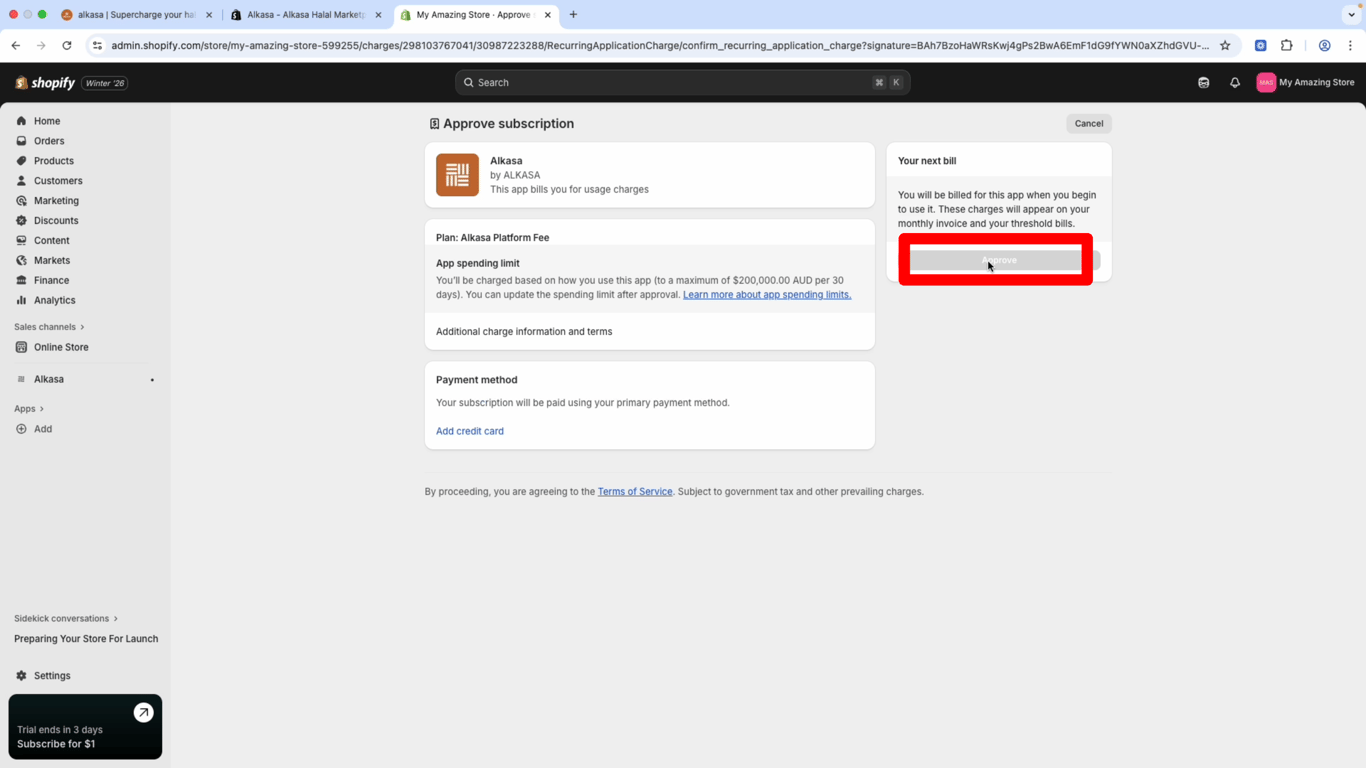Go to Orders in the sidebar
Viewport: 1366px width, 768px height.
click(49, 141)
